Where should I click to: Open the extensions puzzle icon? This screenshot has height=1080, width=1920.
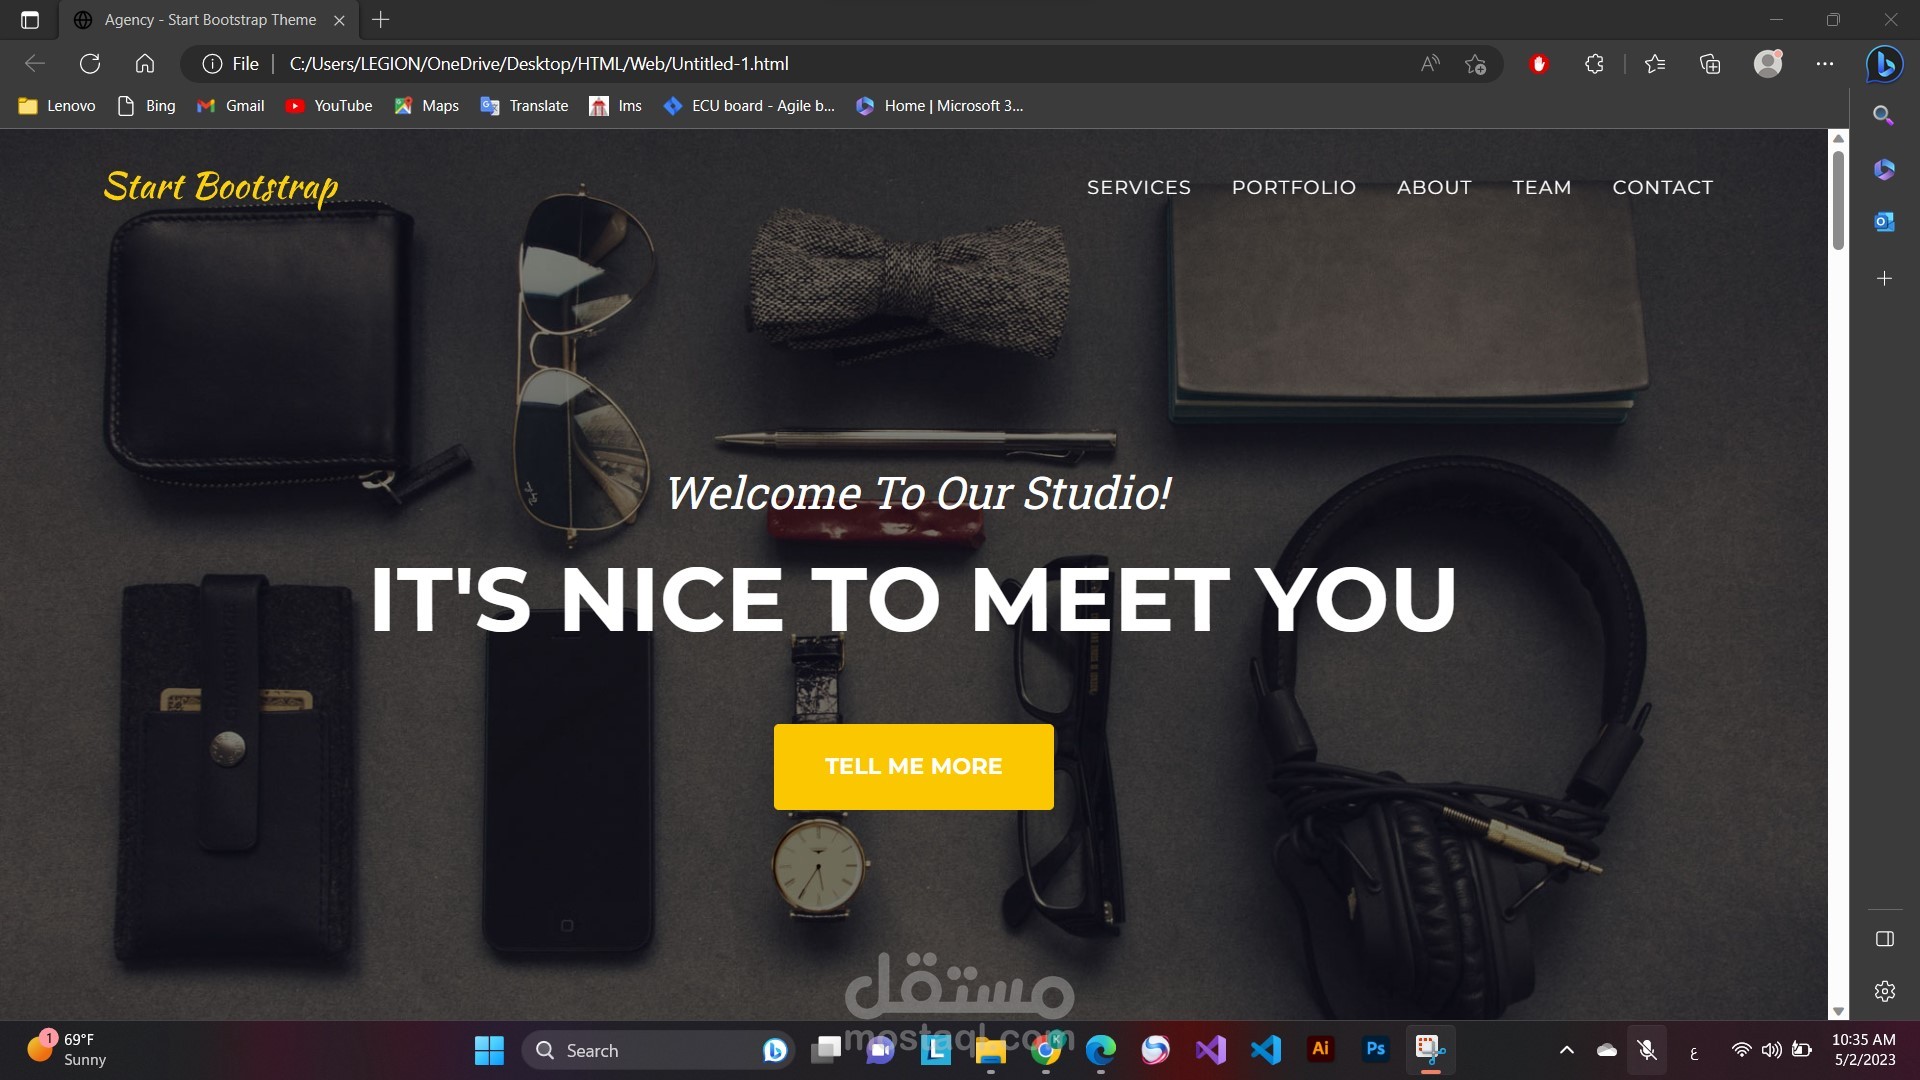(x=1594, y=64)
